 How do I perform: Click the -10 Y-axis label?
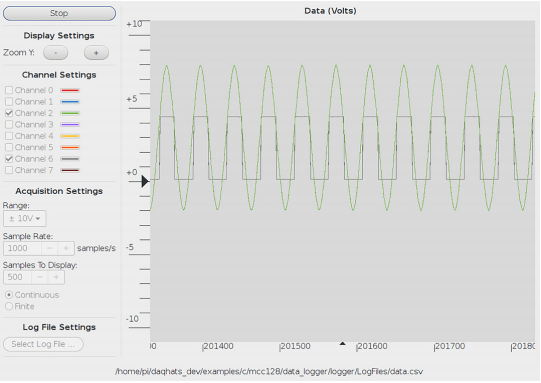coord(132,319)
